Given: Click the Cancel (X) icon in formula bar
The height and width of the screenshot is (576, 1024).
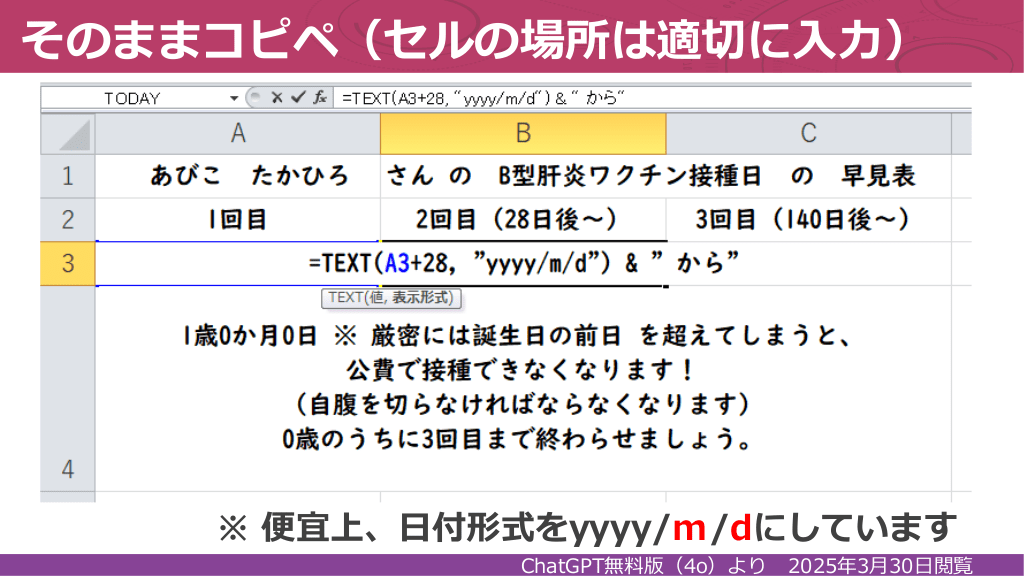Looking at the screenshot, I should [277, 98].
